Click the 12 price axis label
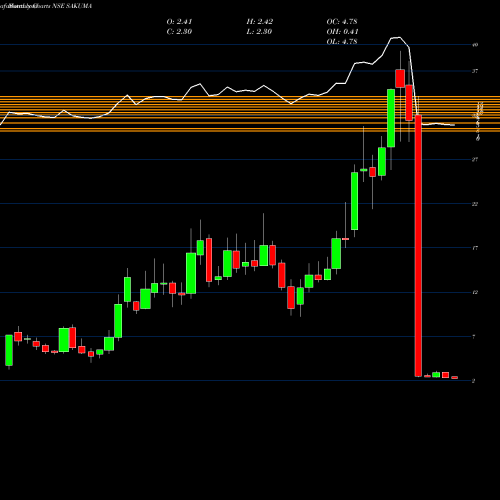This screenshot has width=500, height=500. click(475, 292)
